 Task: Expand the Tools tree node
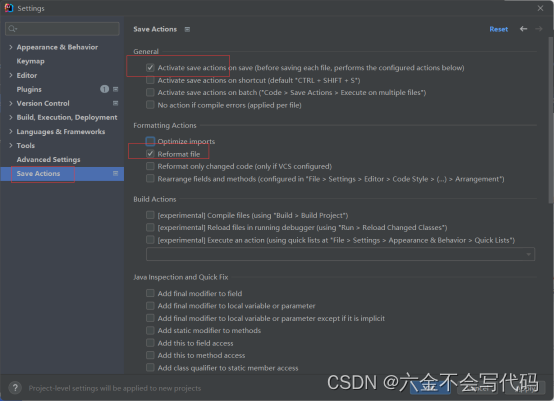pyautogui.click(x=11, y=145)
